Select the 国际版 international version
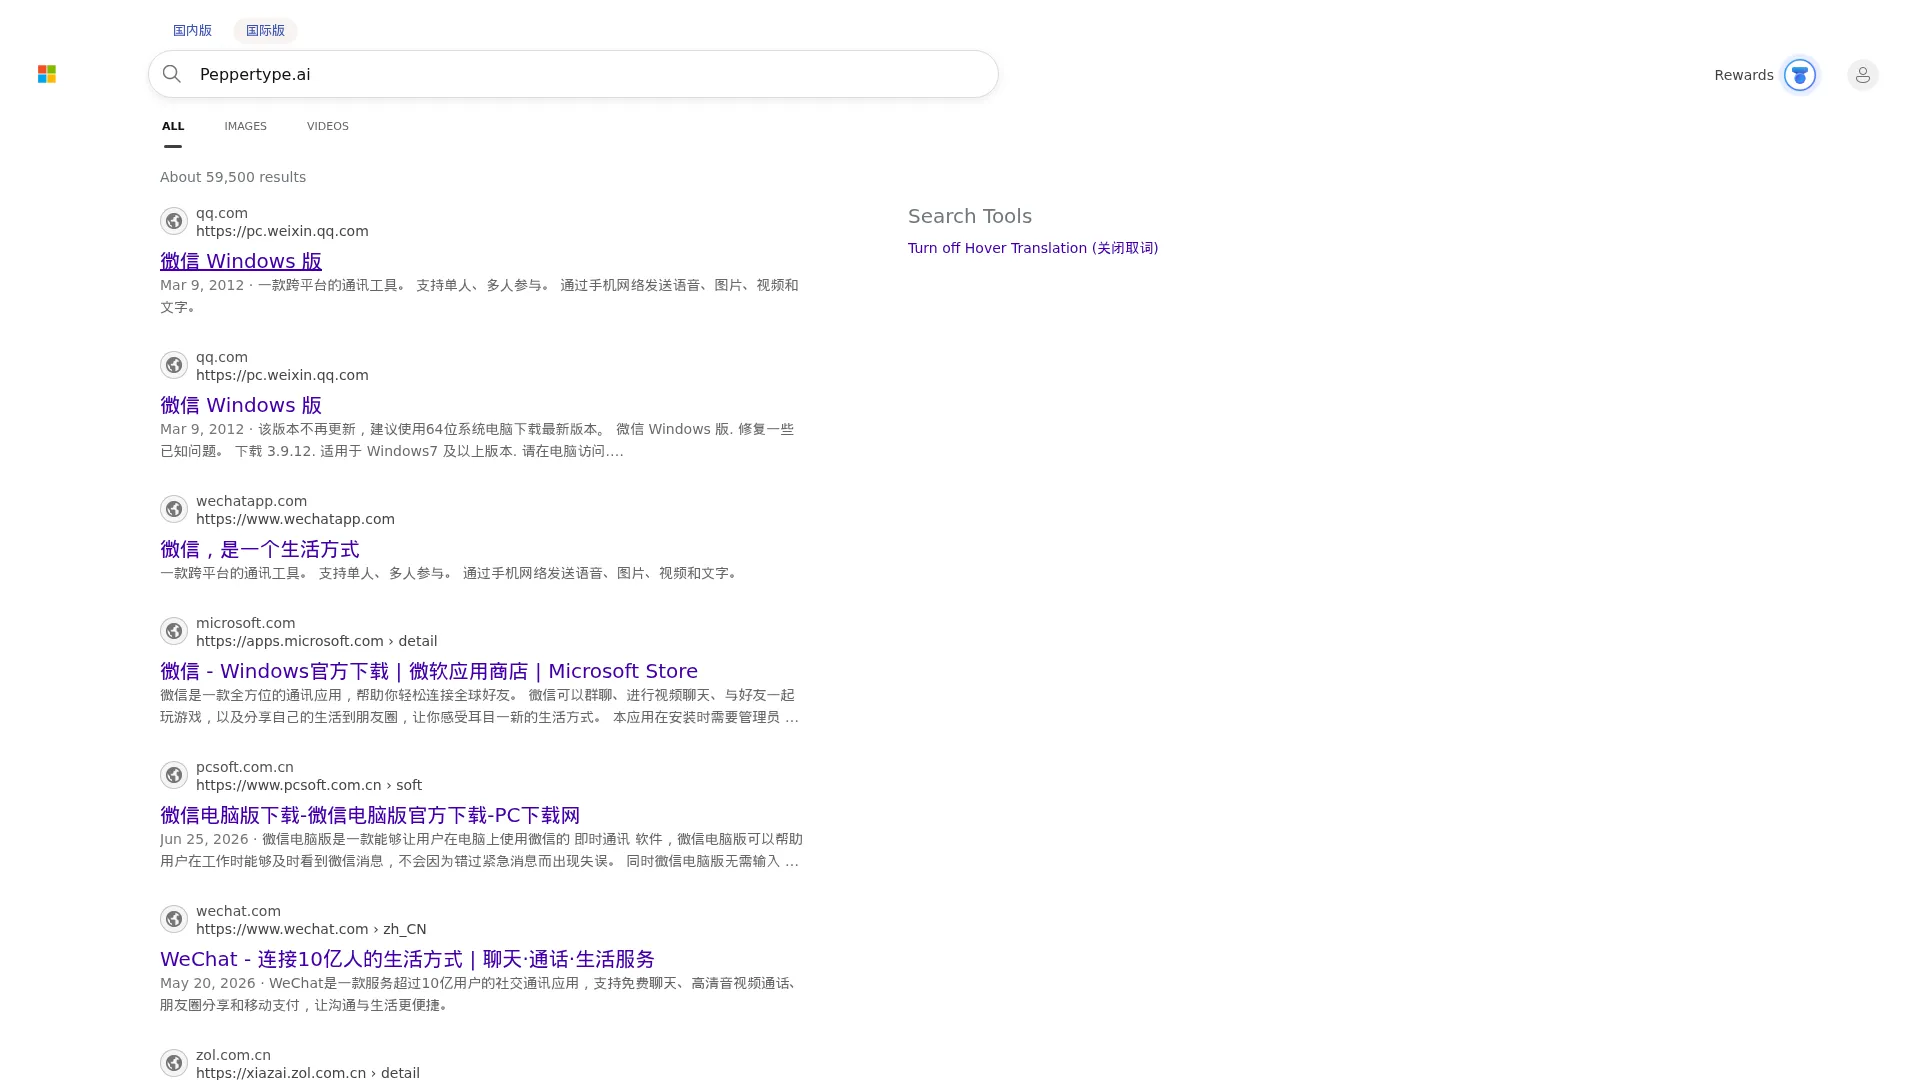Viewport: 1920px width, 1080px height. click(265, 30)
